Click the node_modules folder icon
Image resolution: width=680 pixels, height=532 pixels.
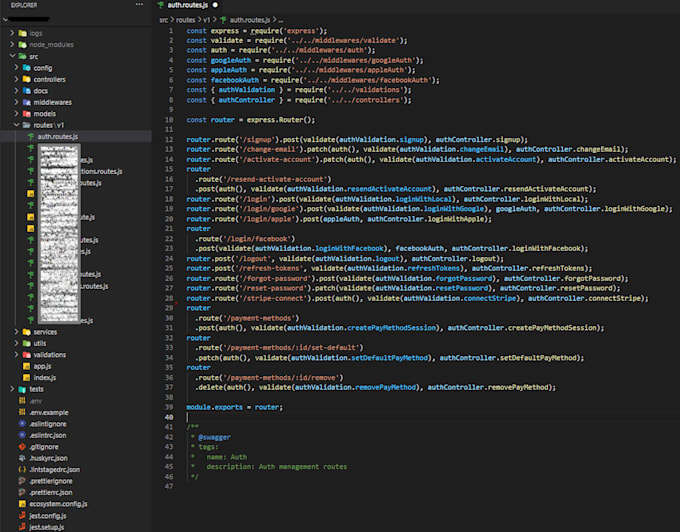click(23, 45)
